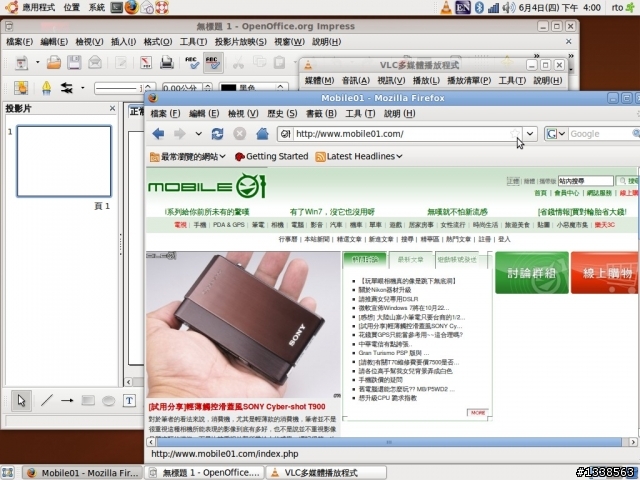Open the SONY Cyber-shot T900 article link
The image size is (640, 480).
(237, 407)
